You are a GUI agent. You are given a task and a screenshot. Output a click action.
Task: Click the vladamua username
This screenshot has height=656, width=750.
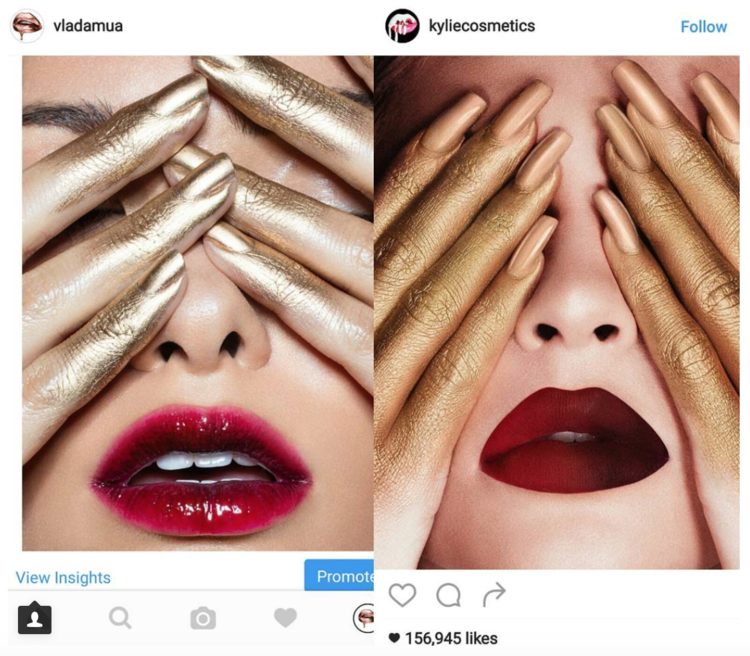point(88,26)
